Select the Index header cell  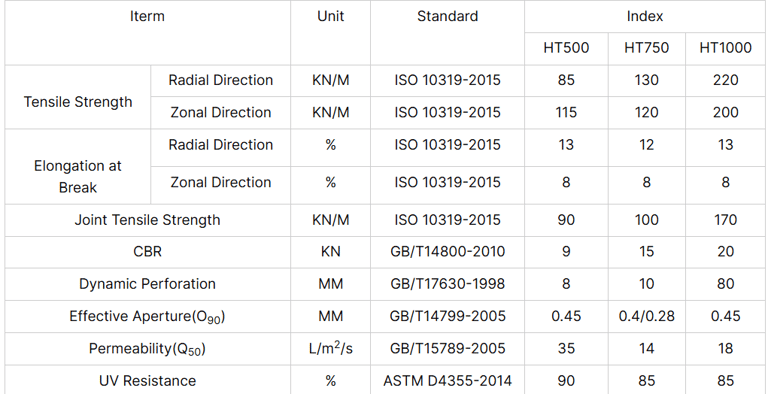(x=645, y=16)
